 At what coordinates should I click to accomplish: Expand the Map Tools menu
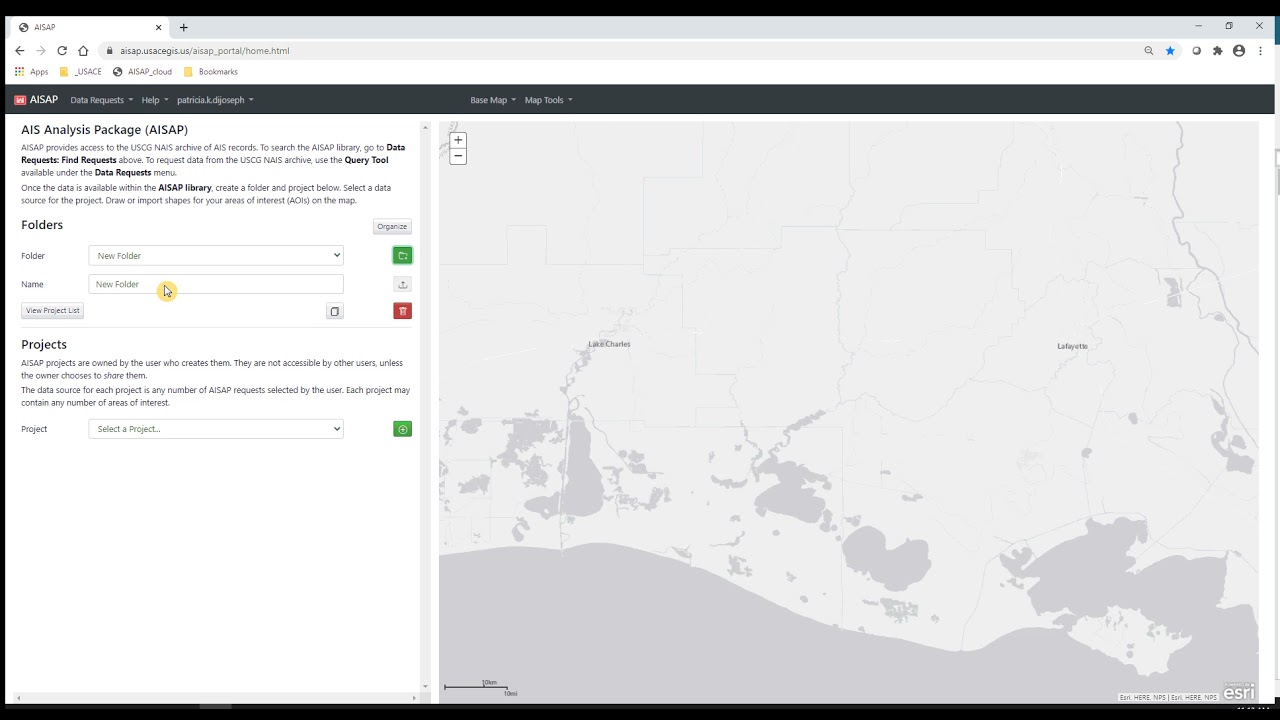click(548, 100)
